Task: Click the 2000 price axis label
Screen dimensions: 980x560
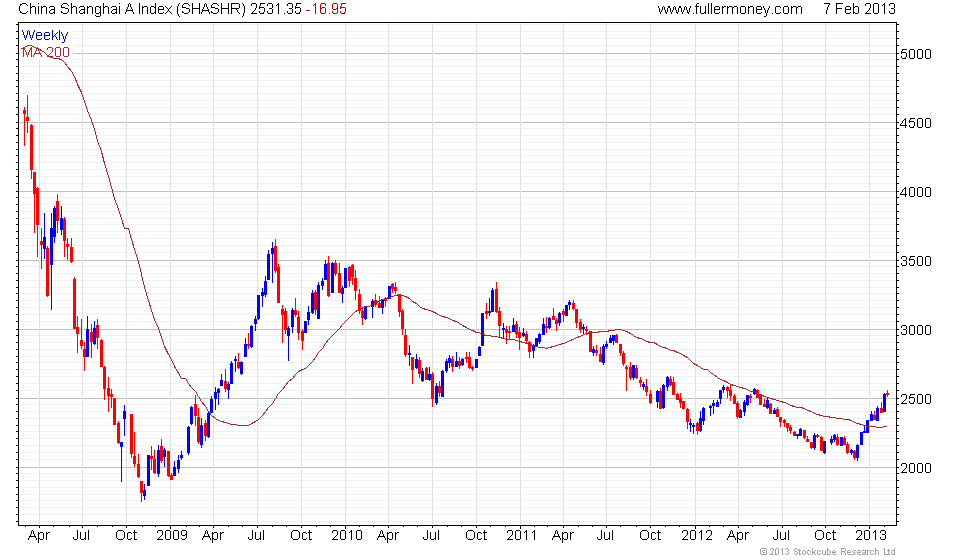Action: pyautogui.click(x=916, y=468)
